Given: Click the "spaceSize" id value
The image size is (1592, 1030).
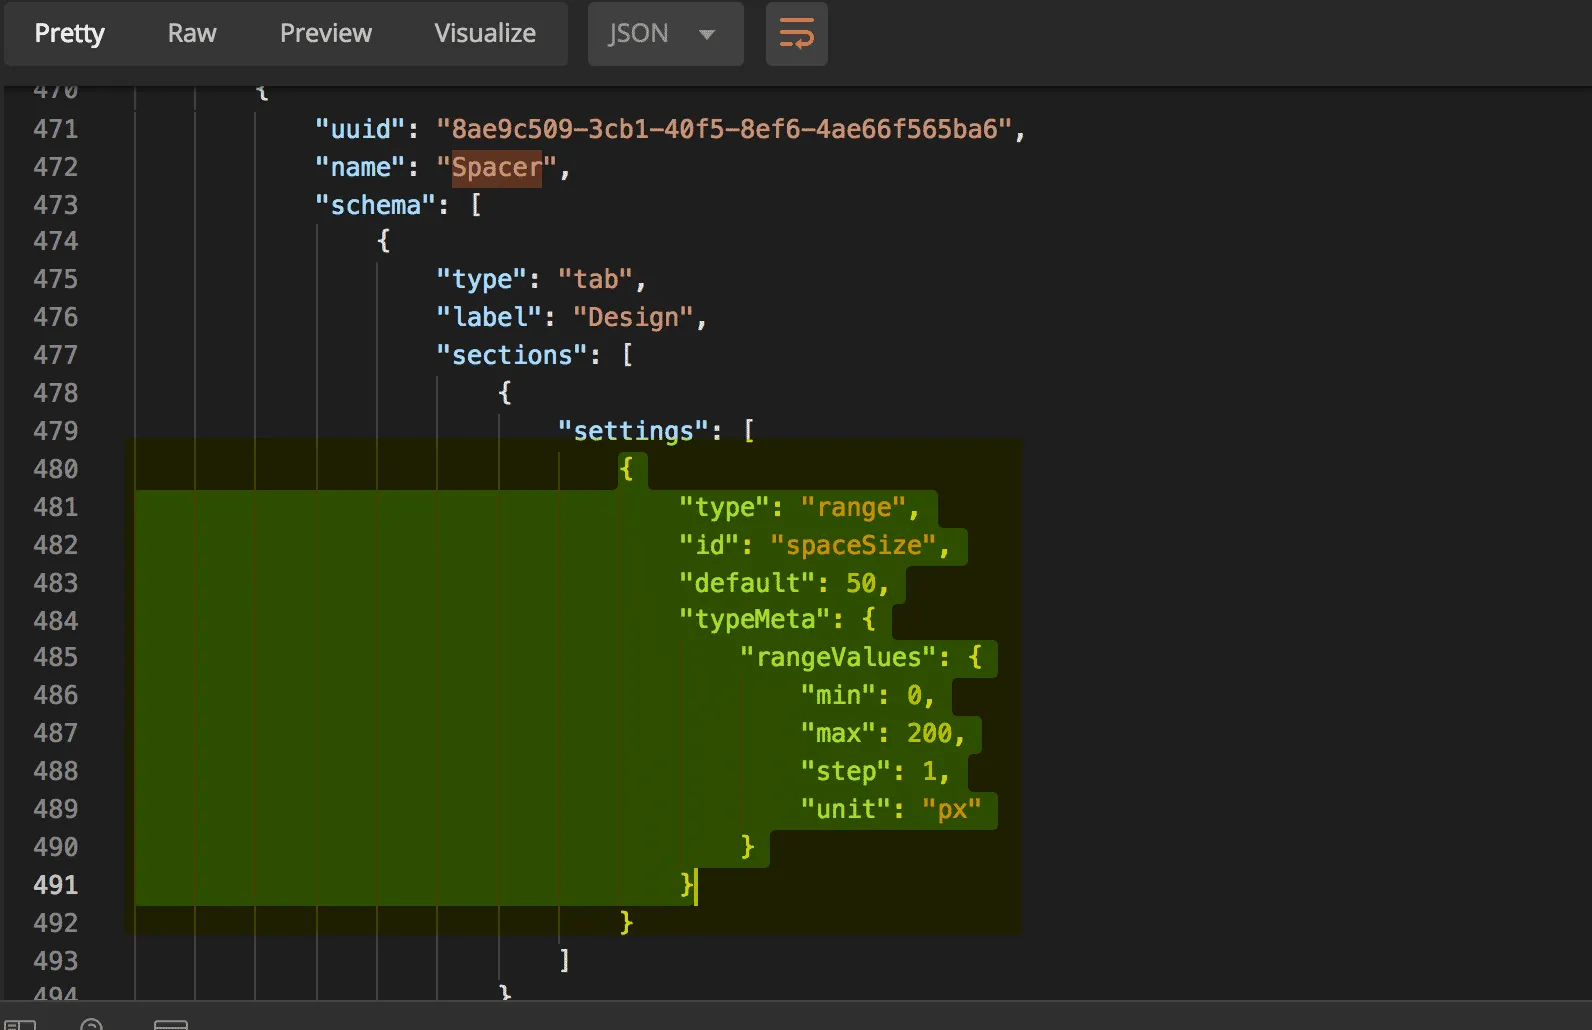Looking at the screenshot, I should pos(853,545).
